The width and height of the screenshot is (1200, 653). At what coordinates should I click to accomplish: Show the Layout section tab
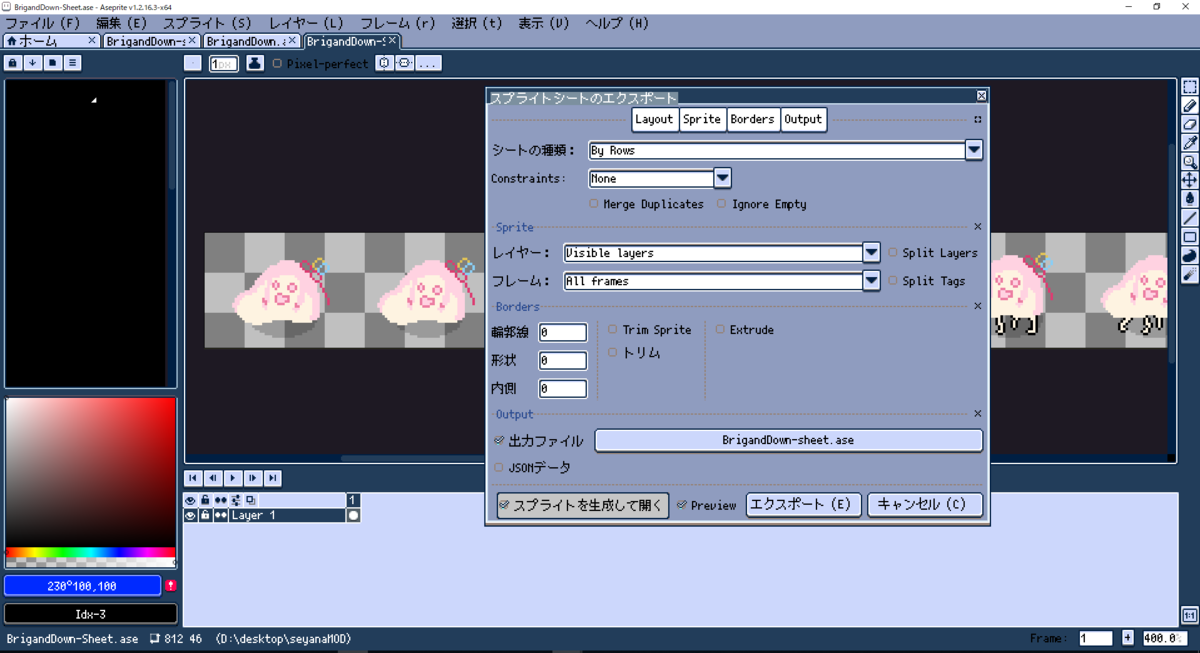point(655,119)
